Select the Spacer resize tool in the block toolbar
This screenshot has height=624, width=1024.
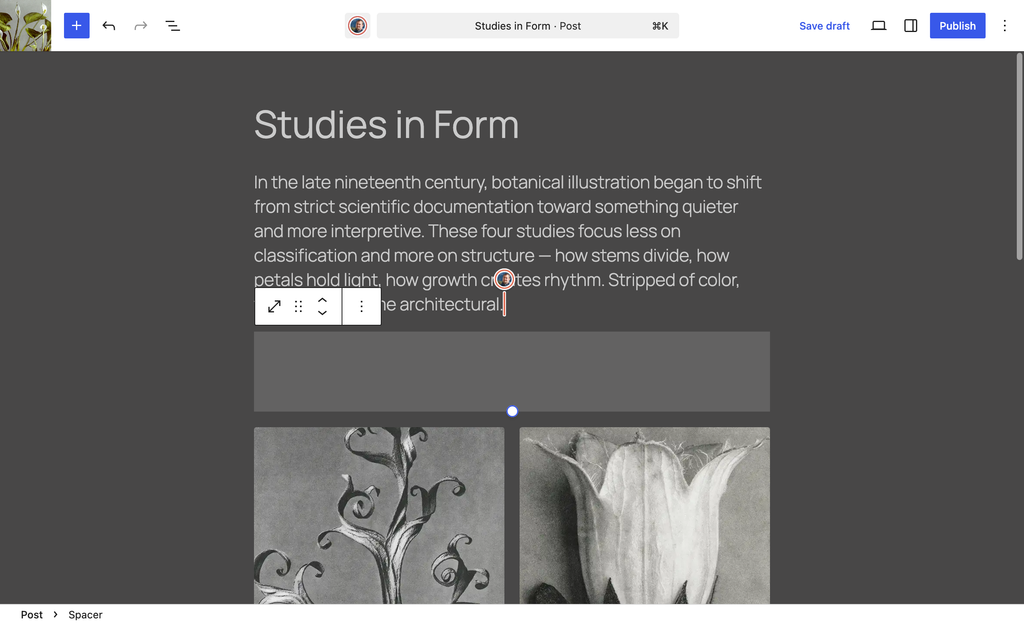274,306
